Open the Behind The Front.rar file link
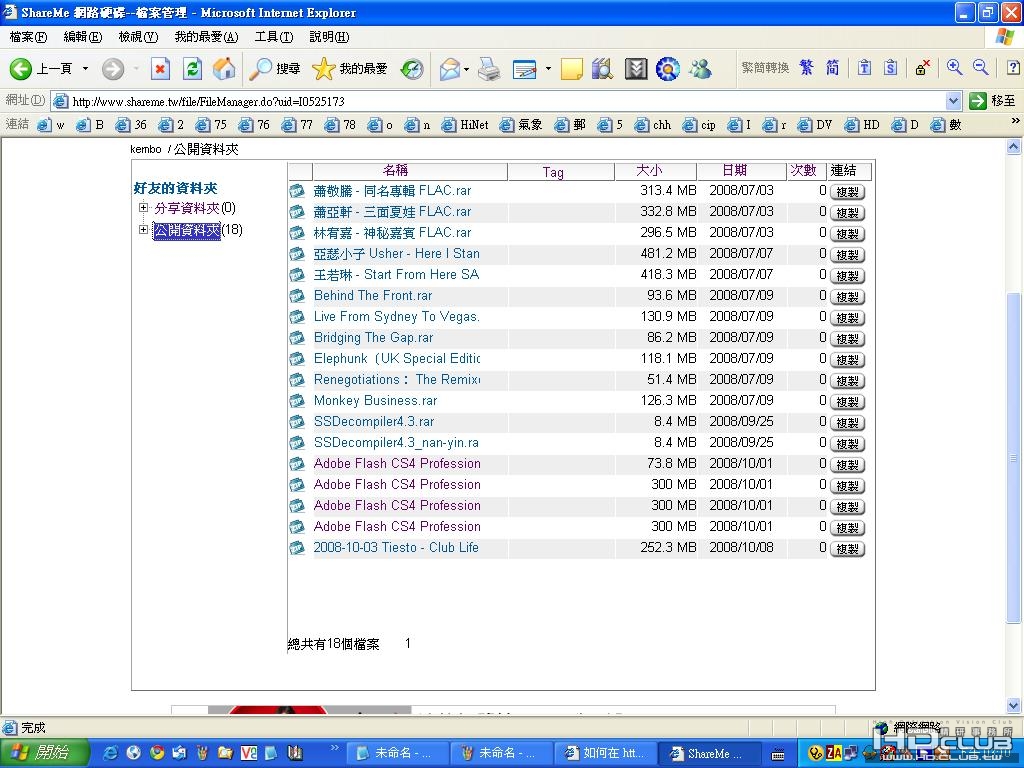Screen dimensions: 1024x768 tap(373, 296)
